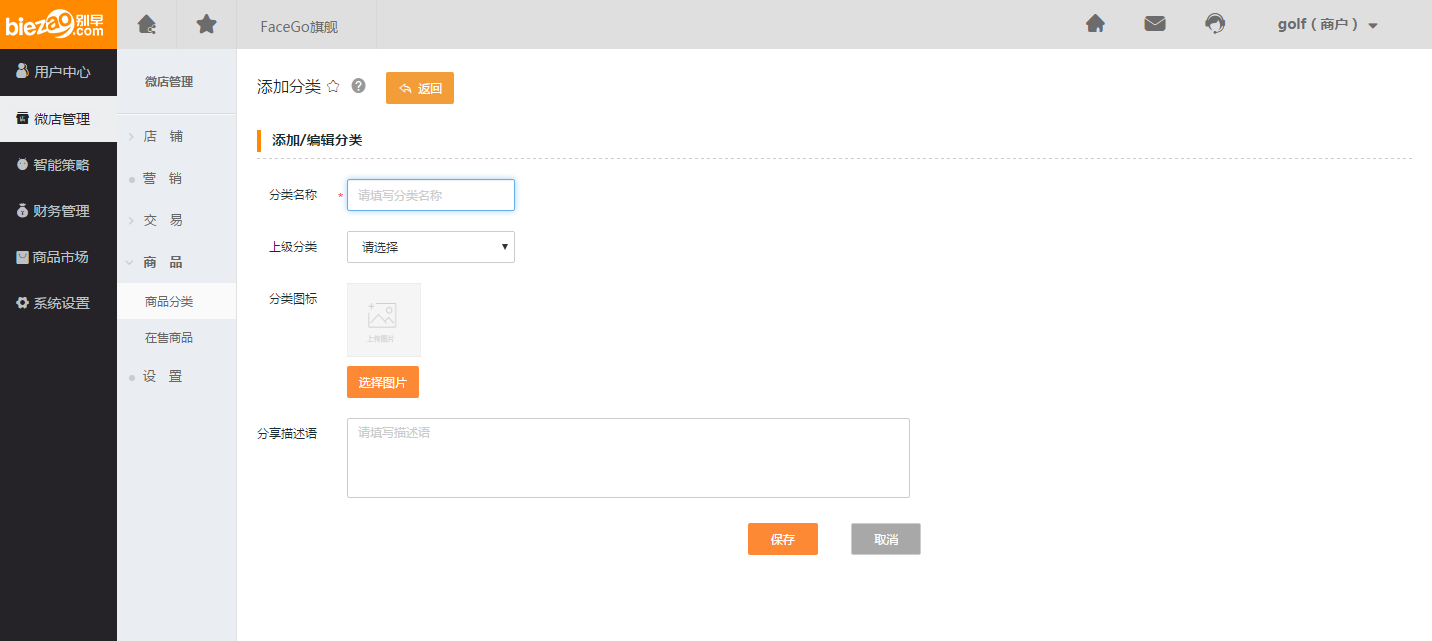
Task: Collapse the 商品 sidebar section
Action: click(163, 262)
